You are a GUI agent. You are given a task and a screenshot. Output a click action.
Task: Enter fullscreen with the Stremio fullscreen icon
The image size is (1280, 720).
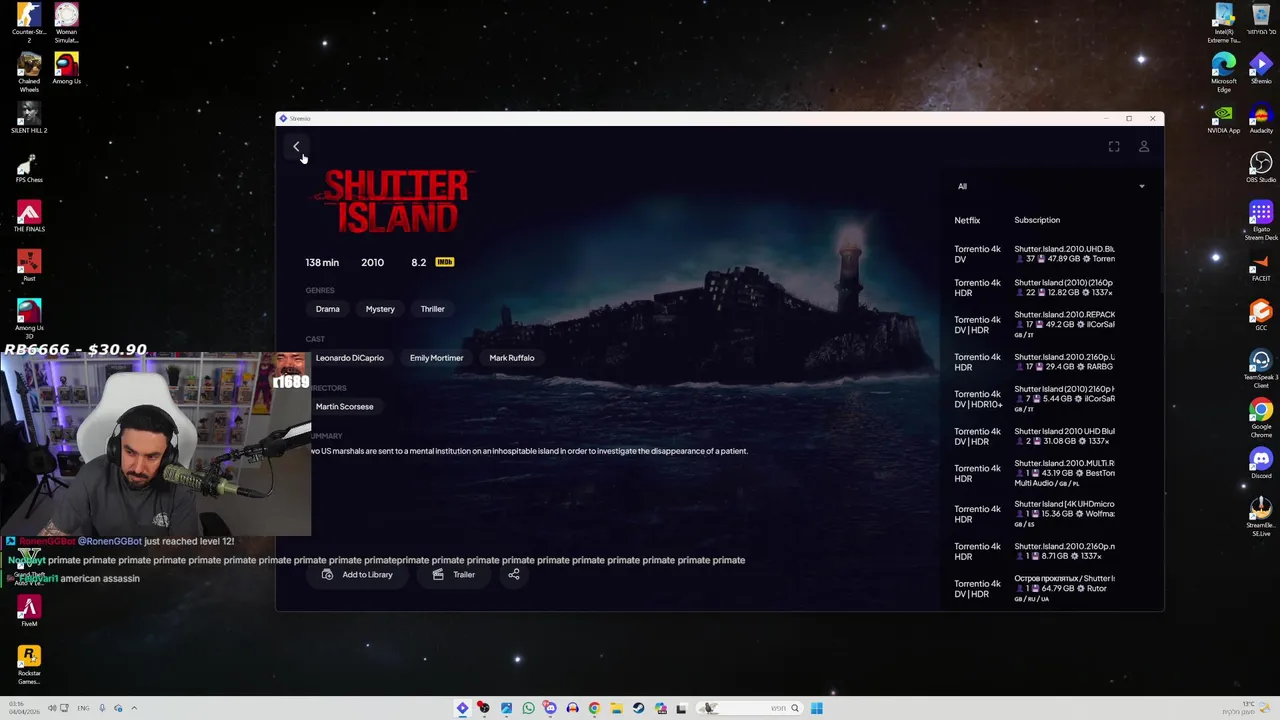1114,147
